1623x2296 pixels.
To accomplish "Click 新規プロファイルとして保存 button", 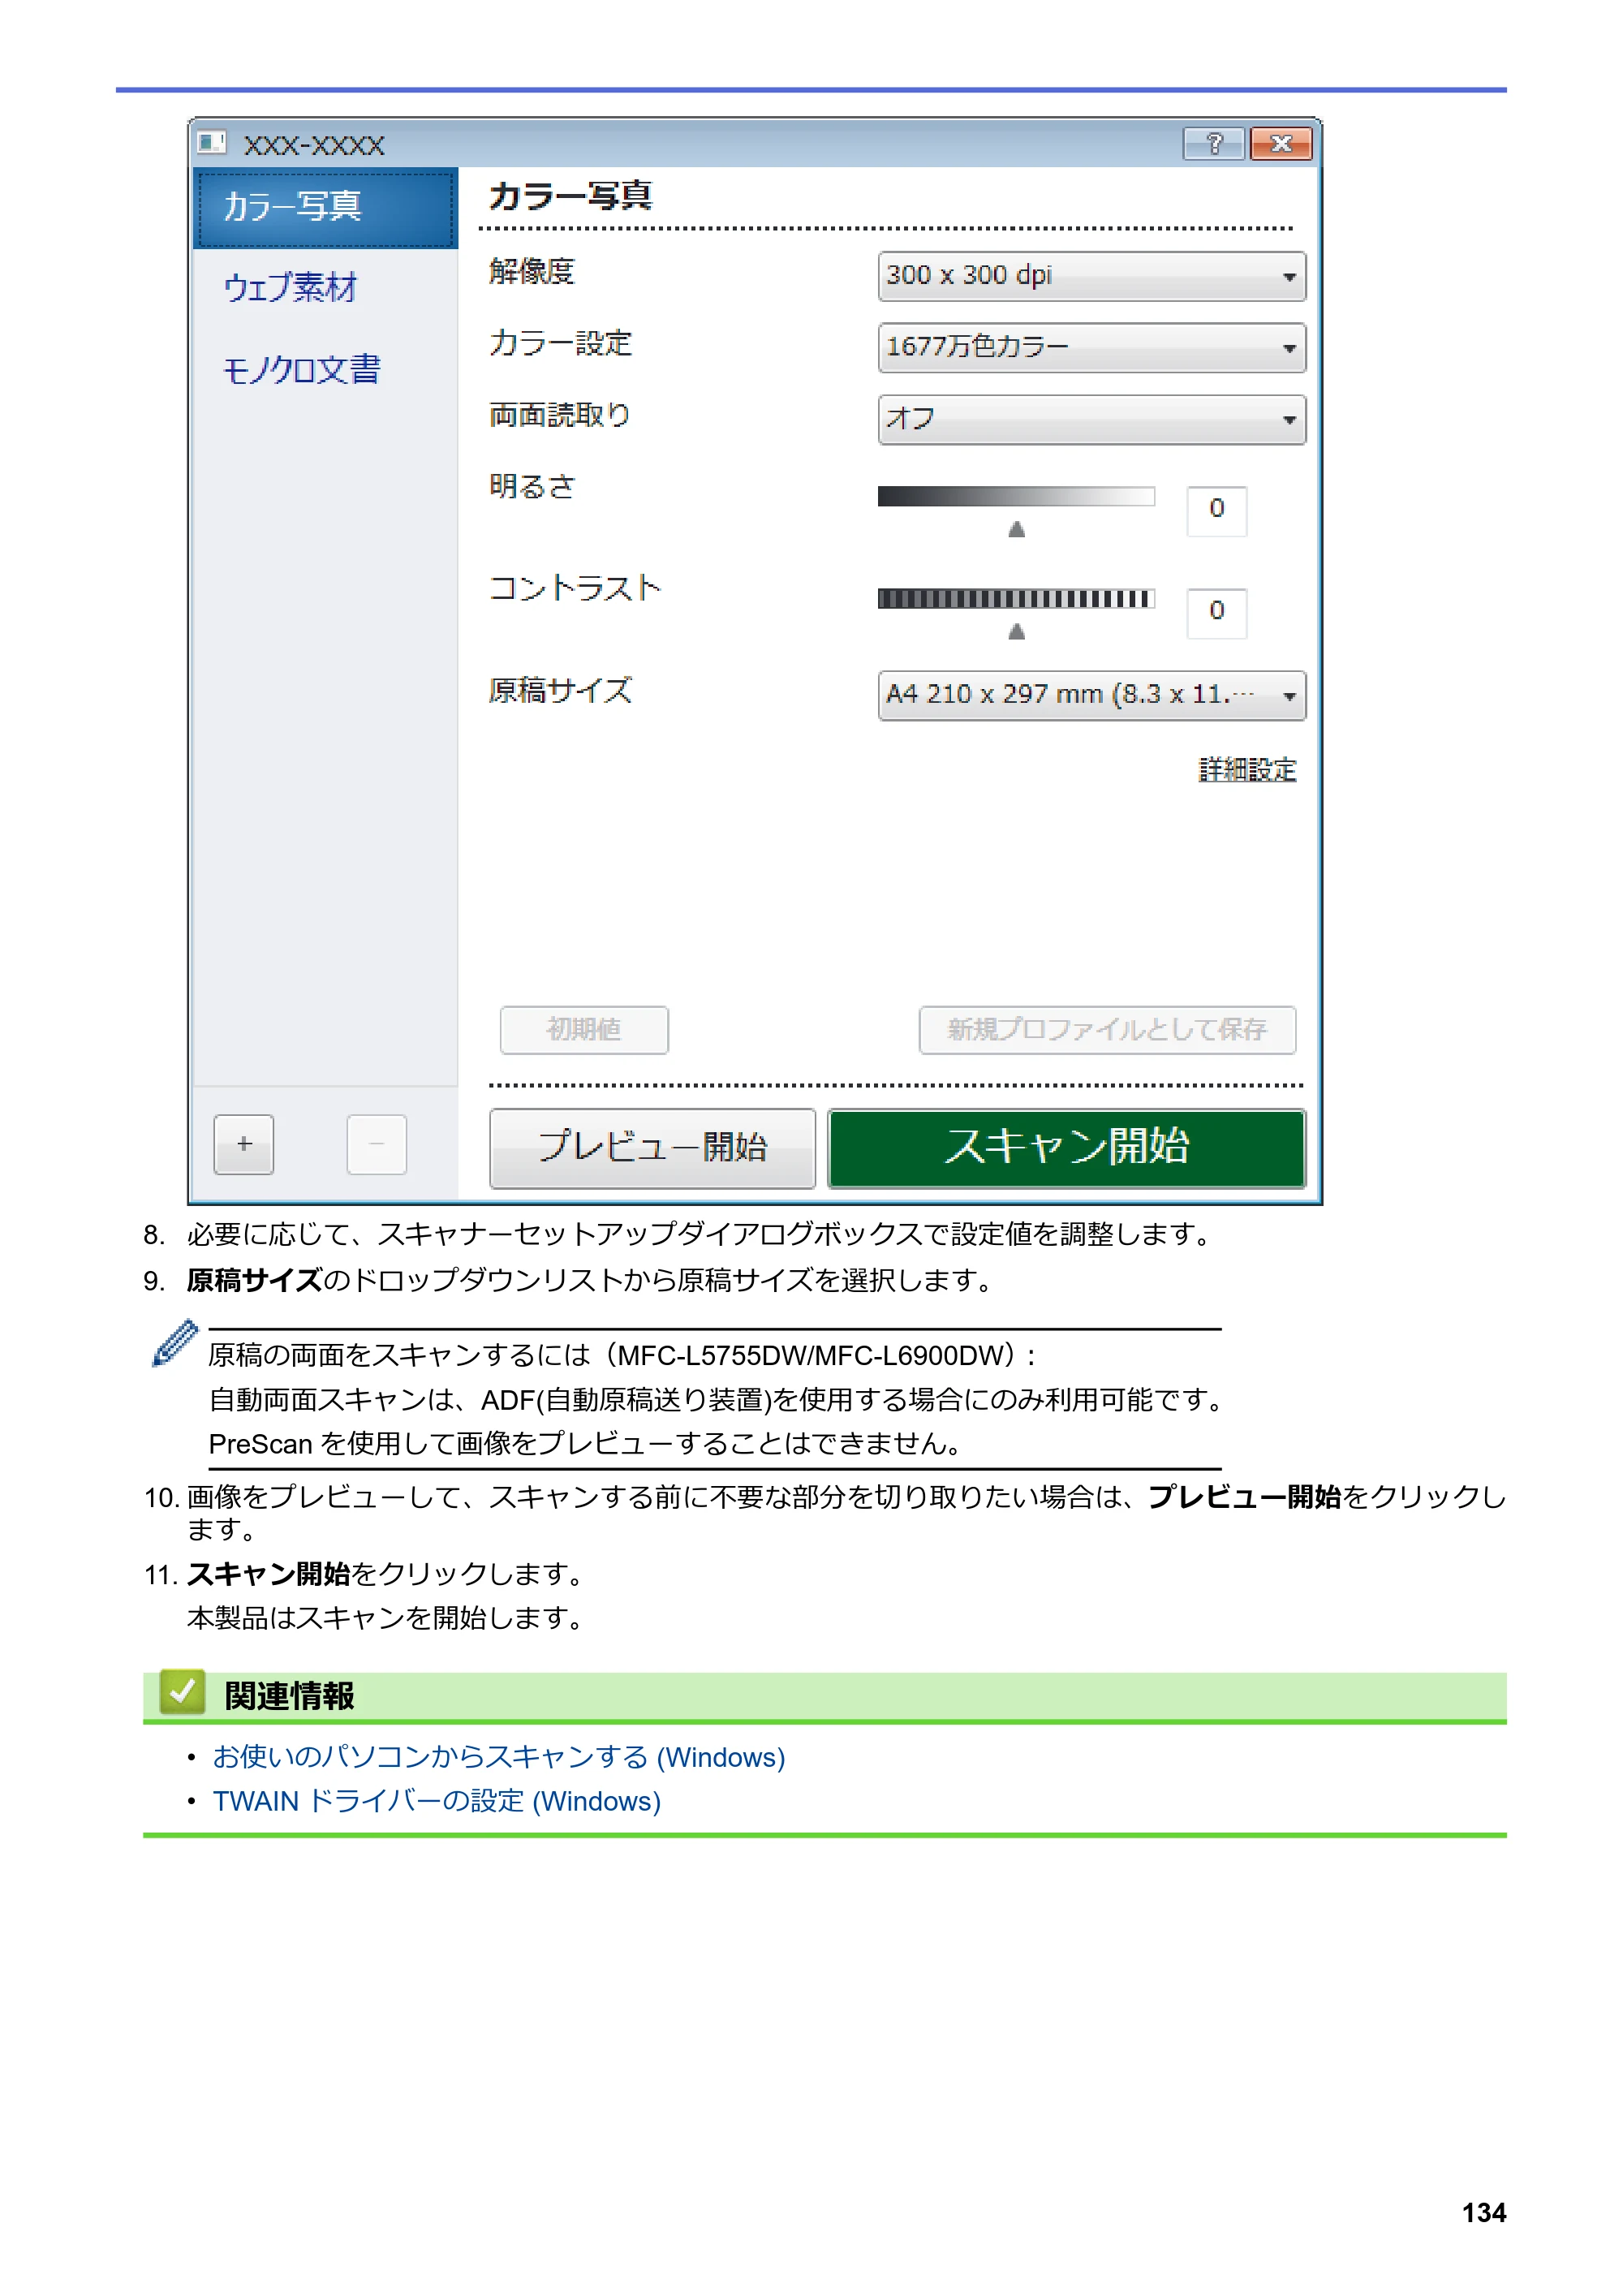I will pos(1108,1030).
